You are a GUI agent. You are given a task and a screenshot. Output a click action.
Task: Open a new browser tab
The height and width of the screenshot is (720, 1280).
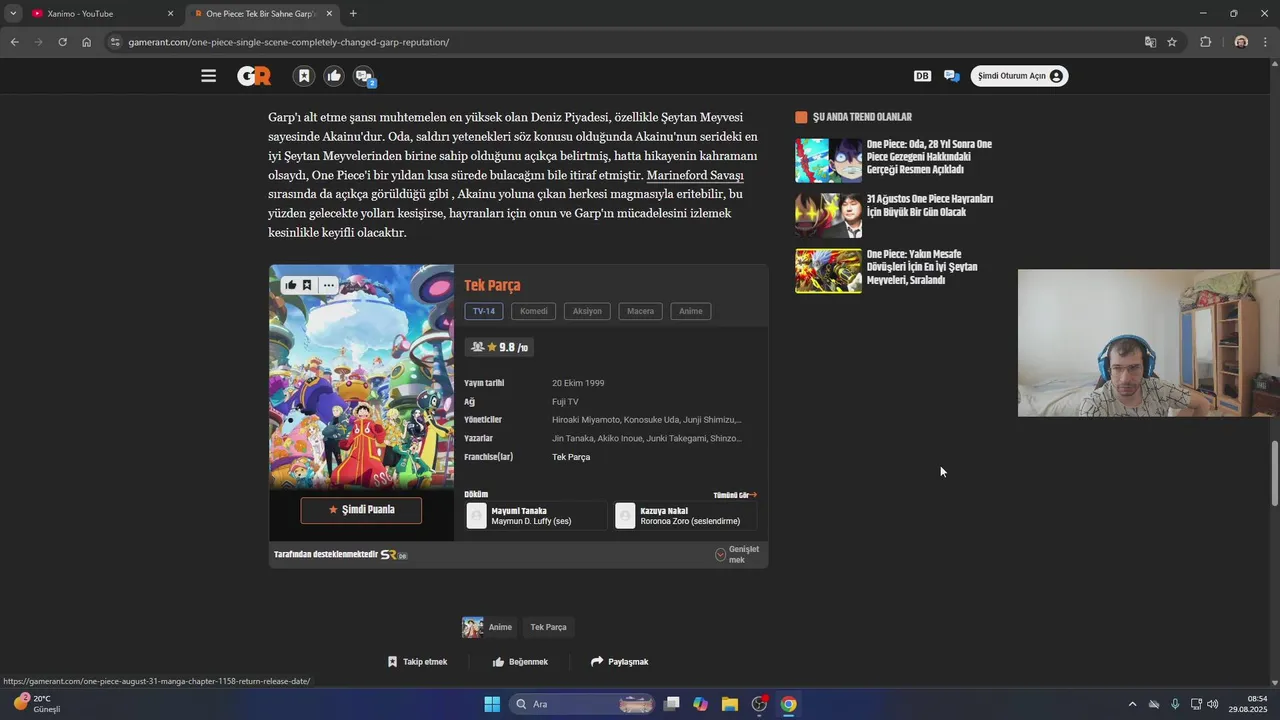click(353, 14)
